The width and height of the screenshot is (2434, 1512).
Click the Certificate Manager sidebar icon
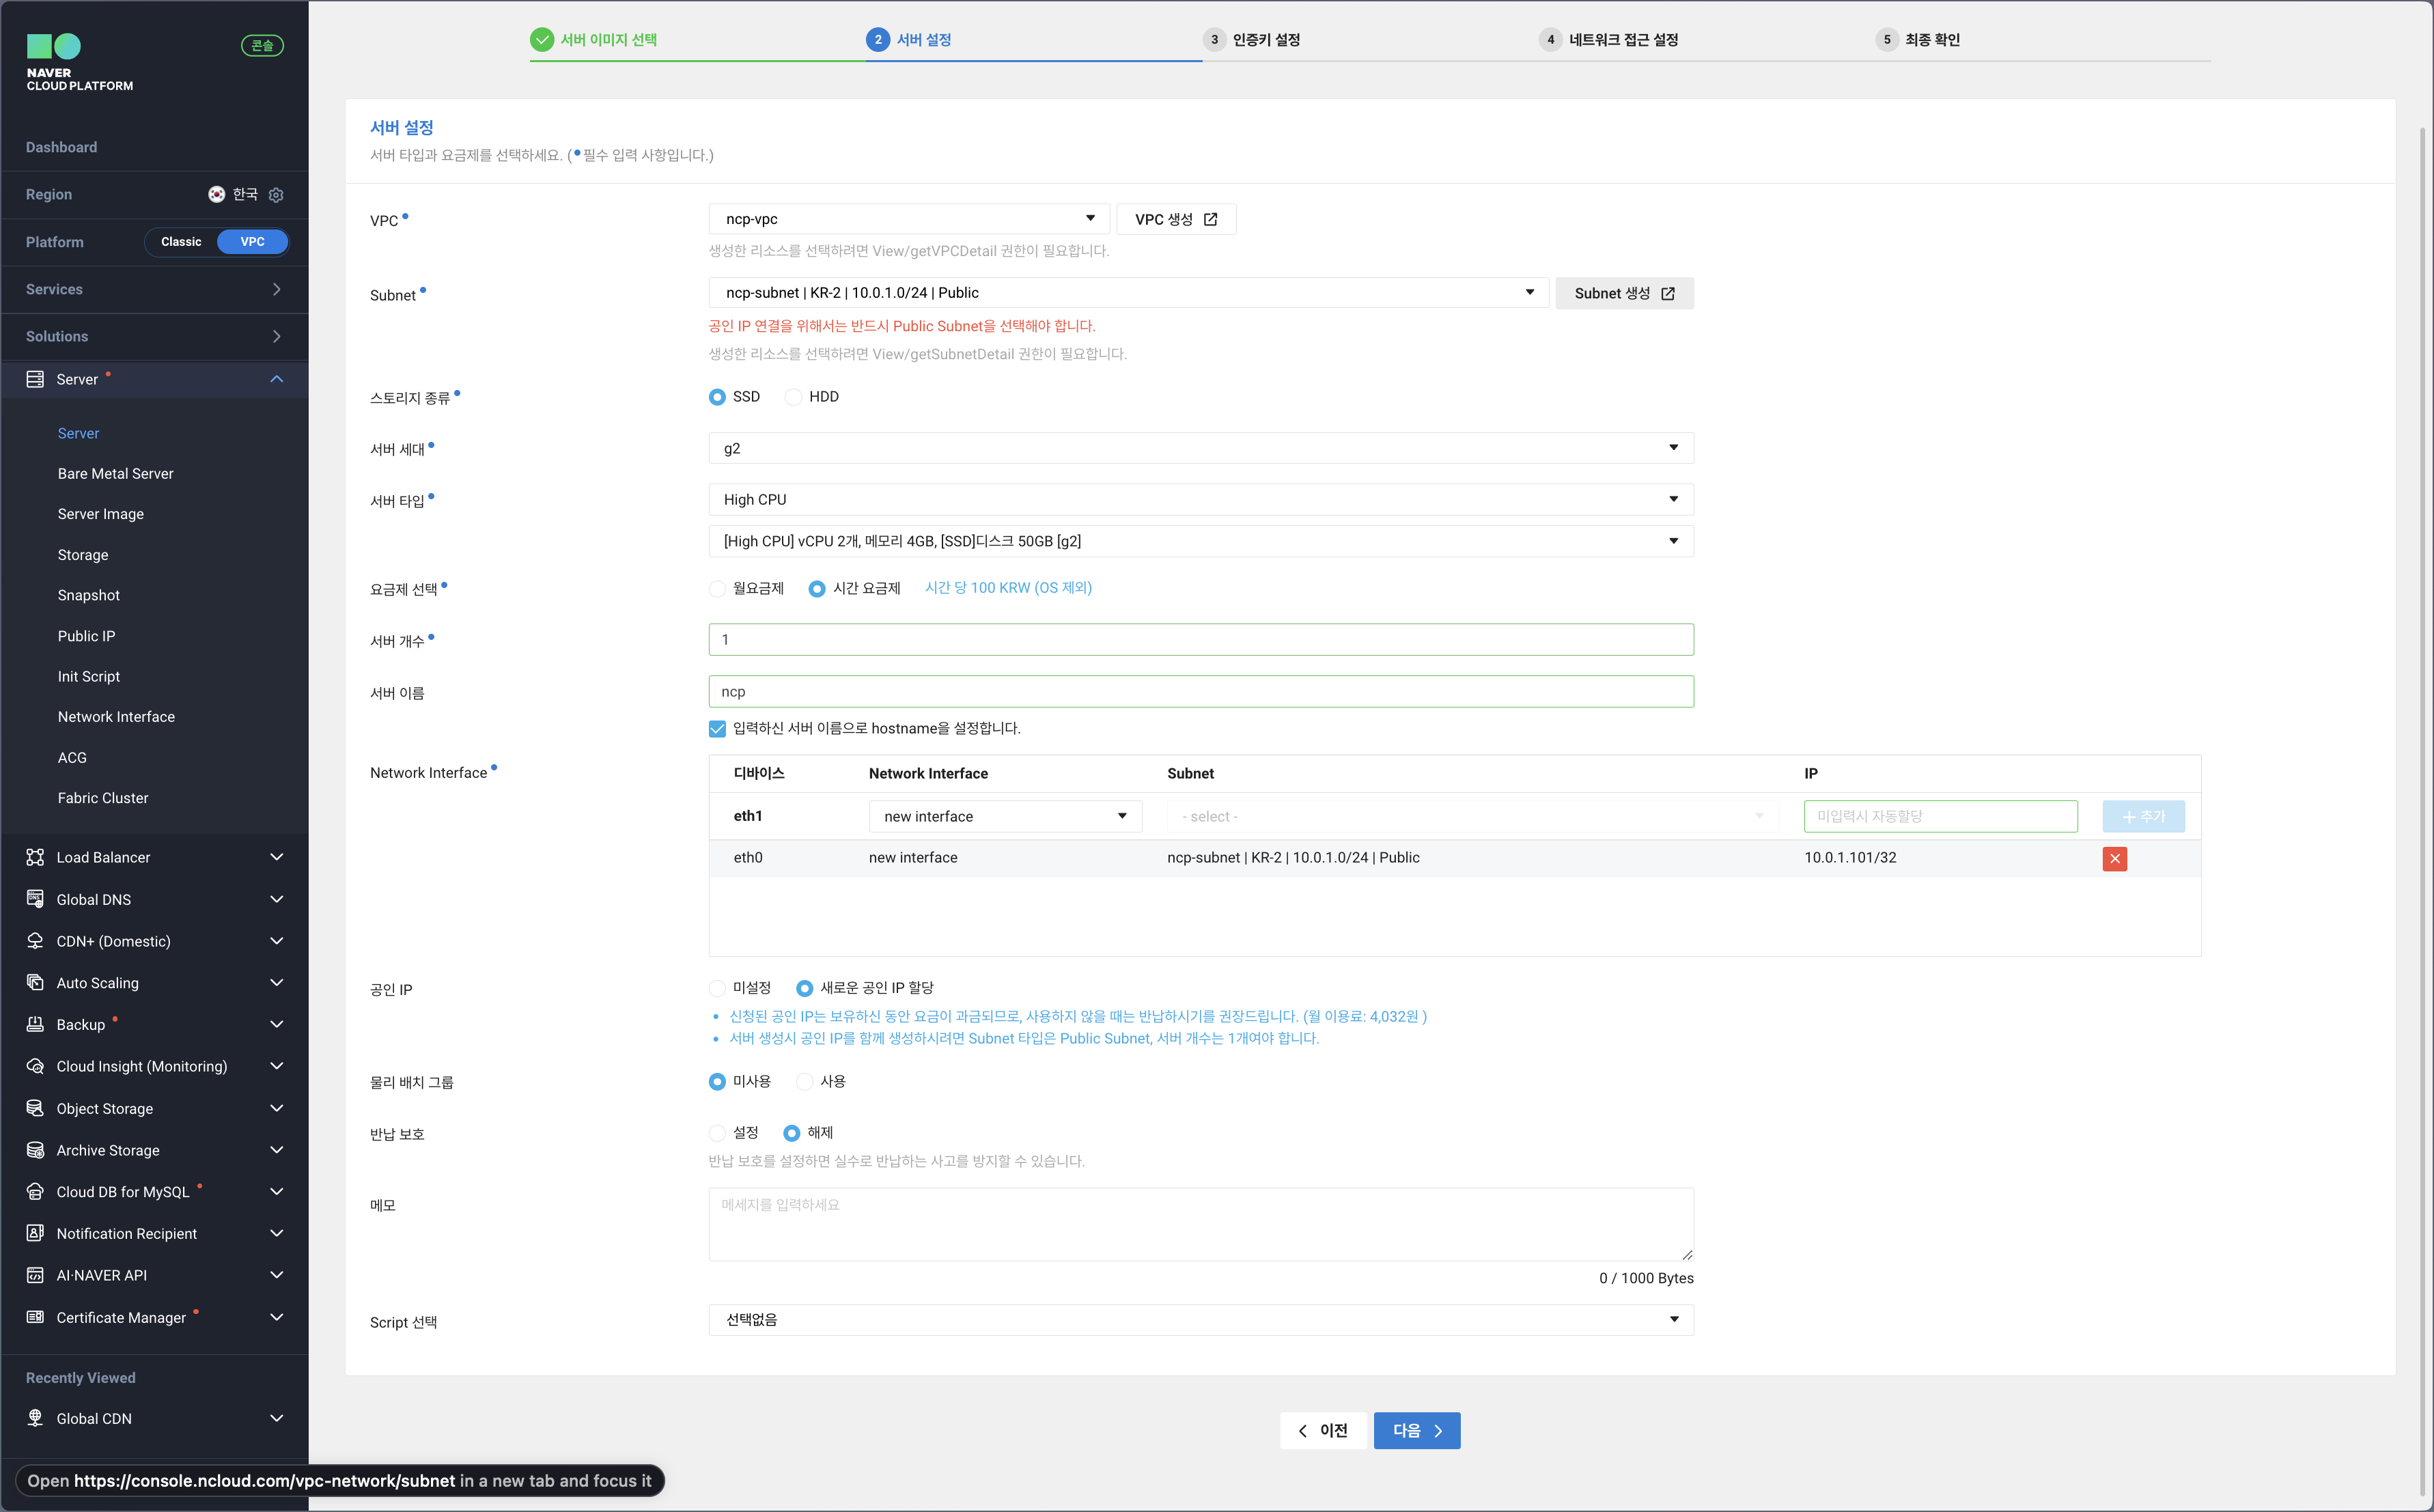[35, 1317]
